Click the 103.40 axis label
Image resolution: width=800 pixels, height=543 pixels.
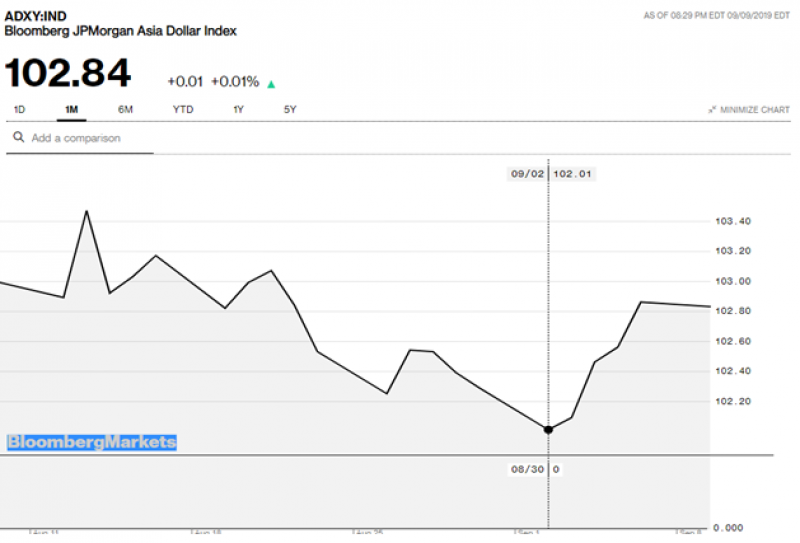(x=733, y=221)
